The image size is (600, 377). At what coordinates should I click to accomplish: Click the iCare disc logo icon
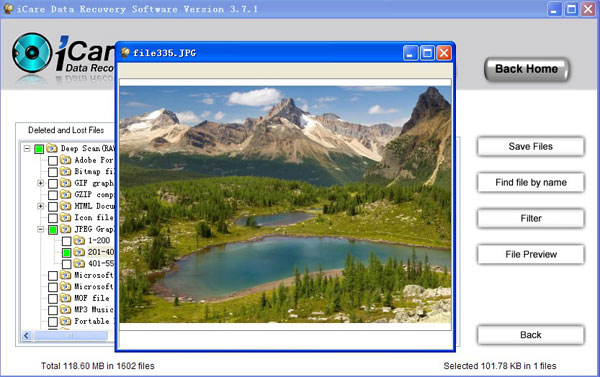(x=32, y=53)
